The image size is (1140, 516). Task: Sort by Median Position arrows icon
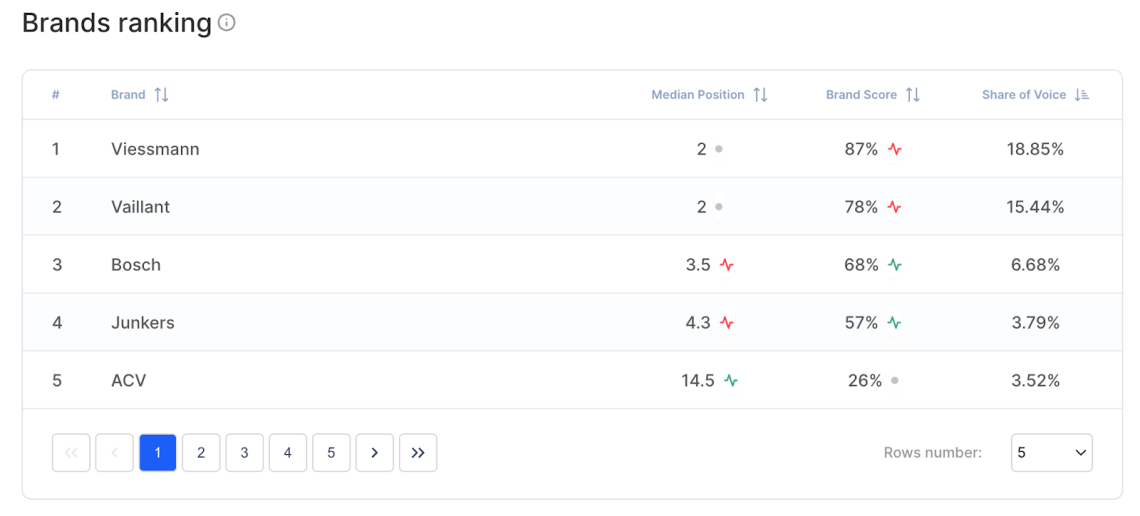[x=760, y=95]
